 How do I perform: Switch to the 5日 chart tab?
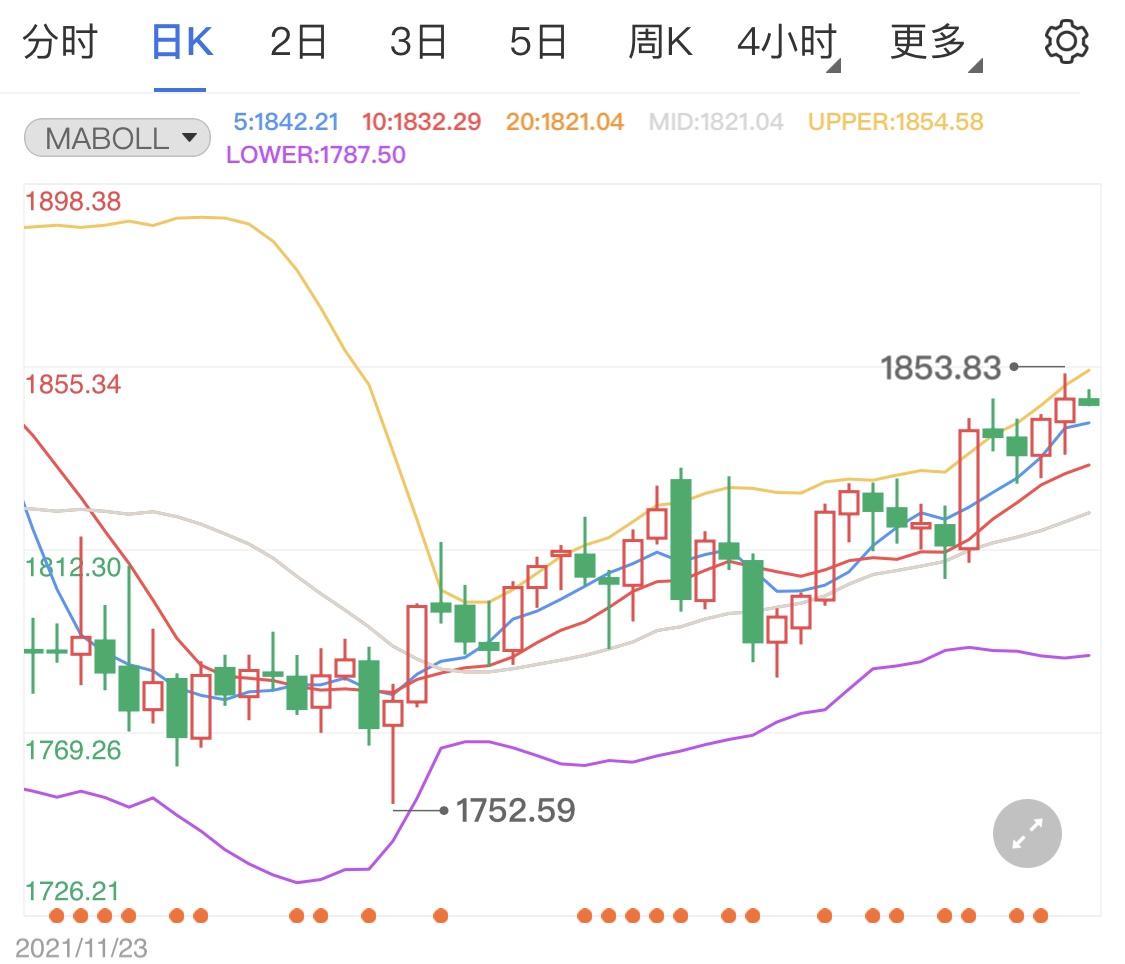pyautogui.click(x=538, y=42)
